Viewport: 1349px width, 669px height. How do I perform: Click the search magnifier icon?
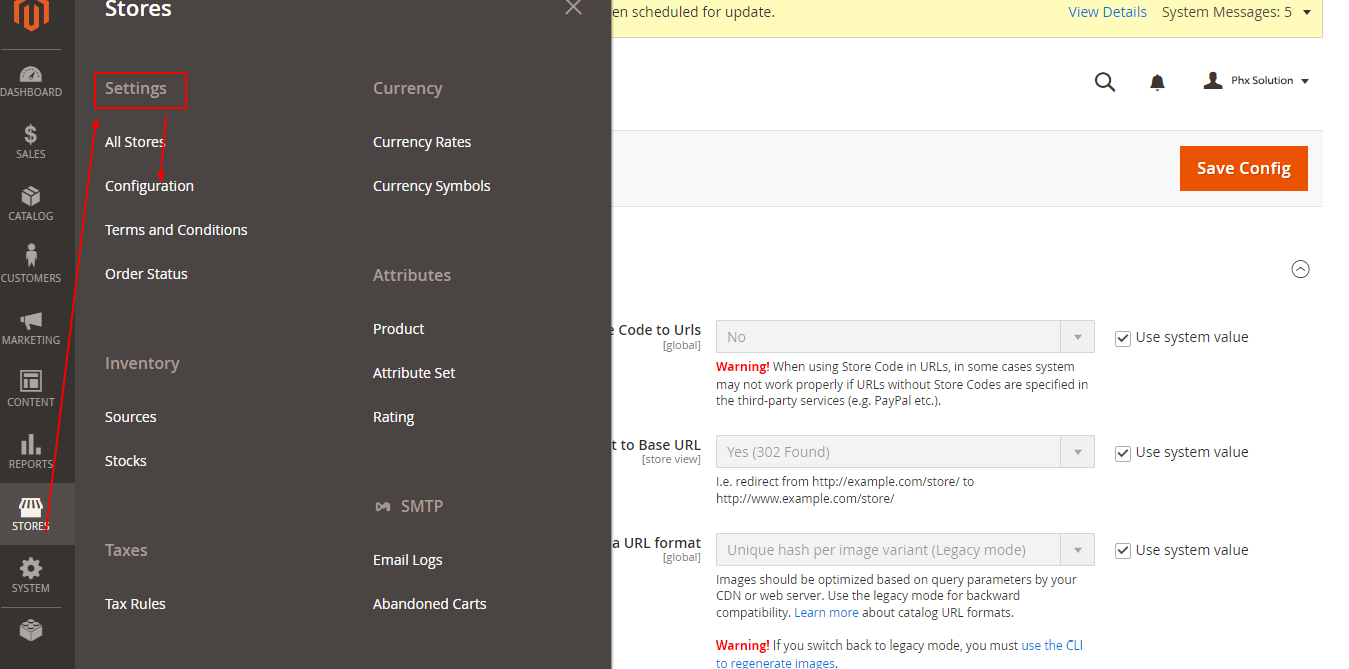click(x=1105, y=82)
